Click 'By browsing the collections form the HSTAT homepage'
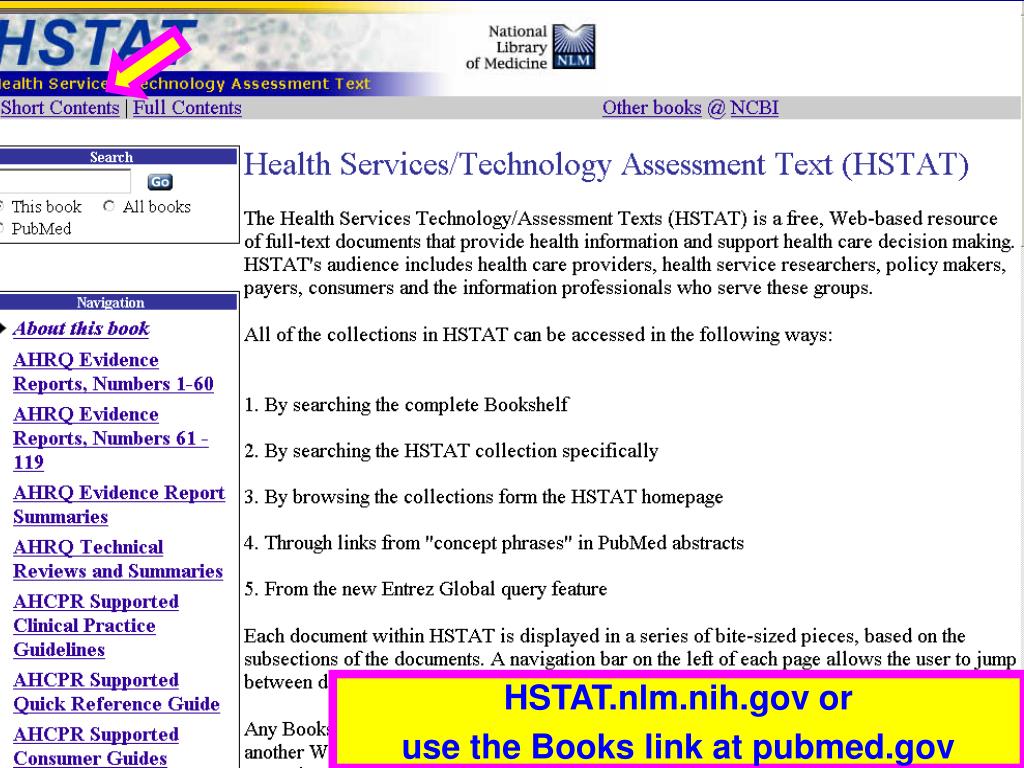The height and width of the screenshot is (768, 1024). click(x=493, y=498)
